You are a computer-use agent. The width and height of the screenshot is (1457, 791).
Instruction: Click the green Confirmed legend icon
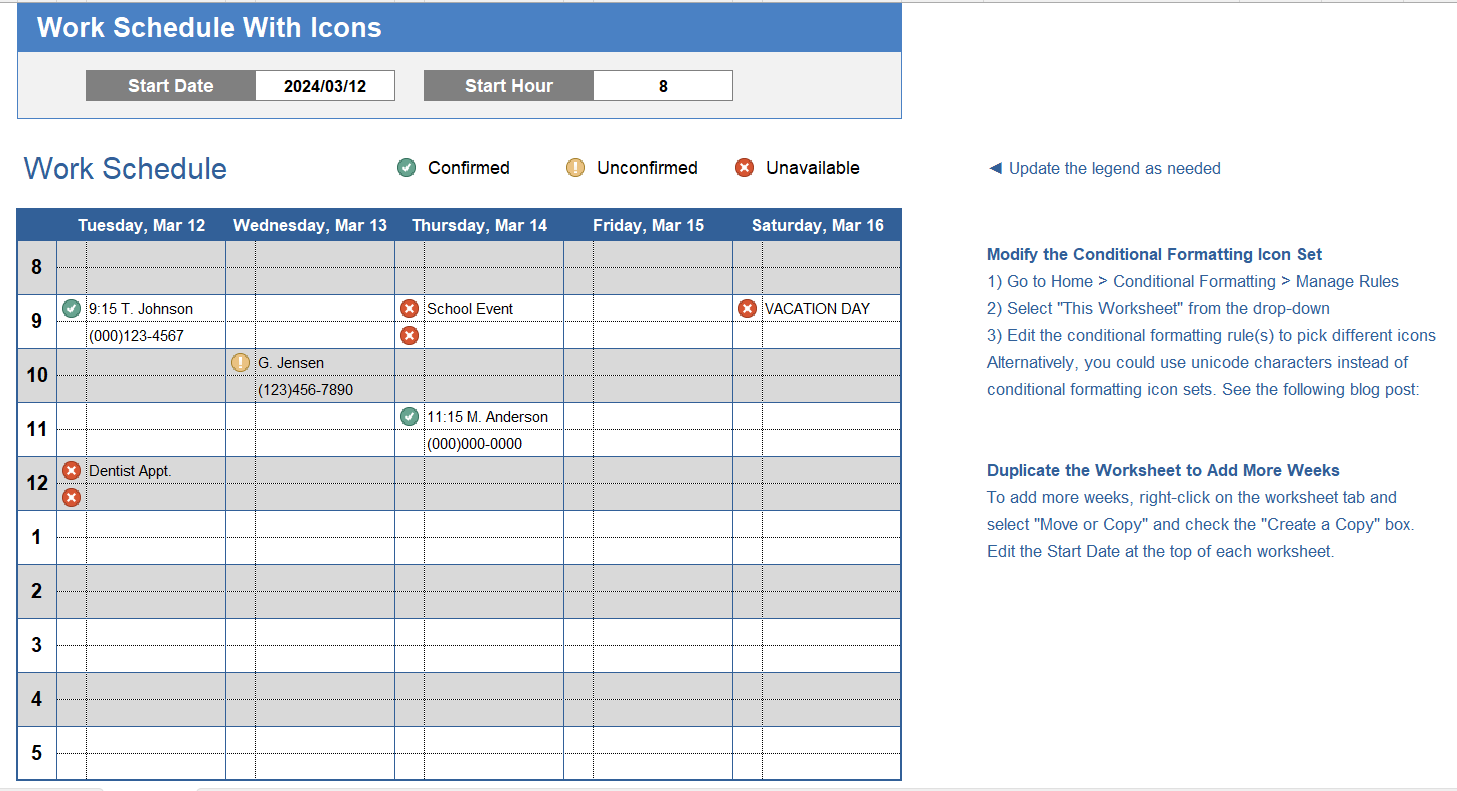(406, 168)
